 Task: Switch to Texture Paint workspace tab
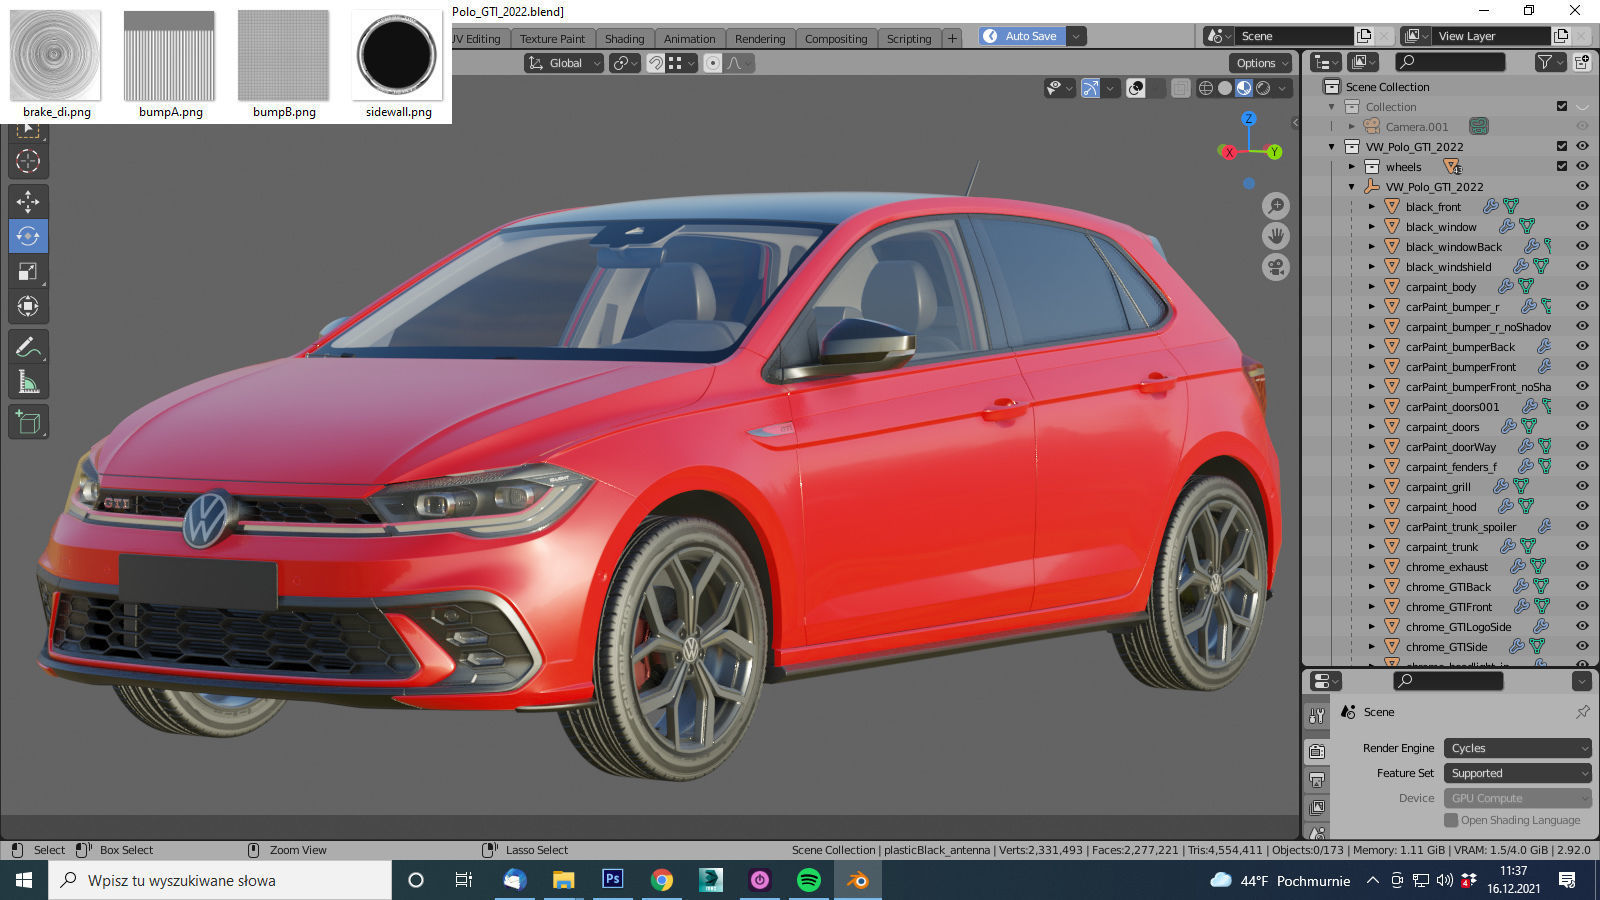(552, 39)
